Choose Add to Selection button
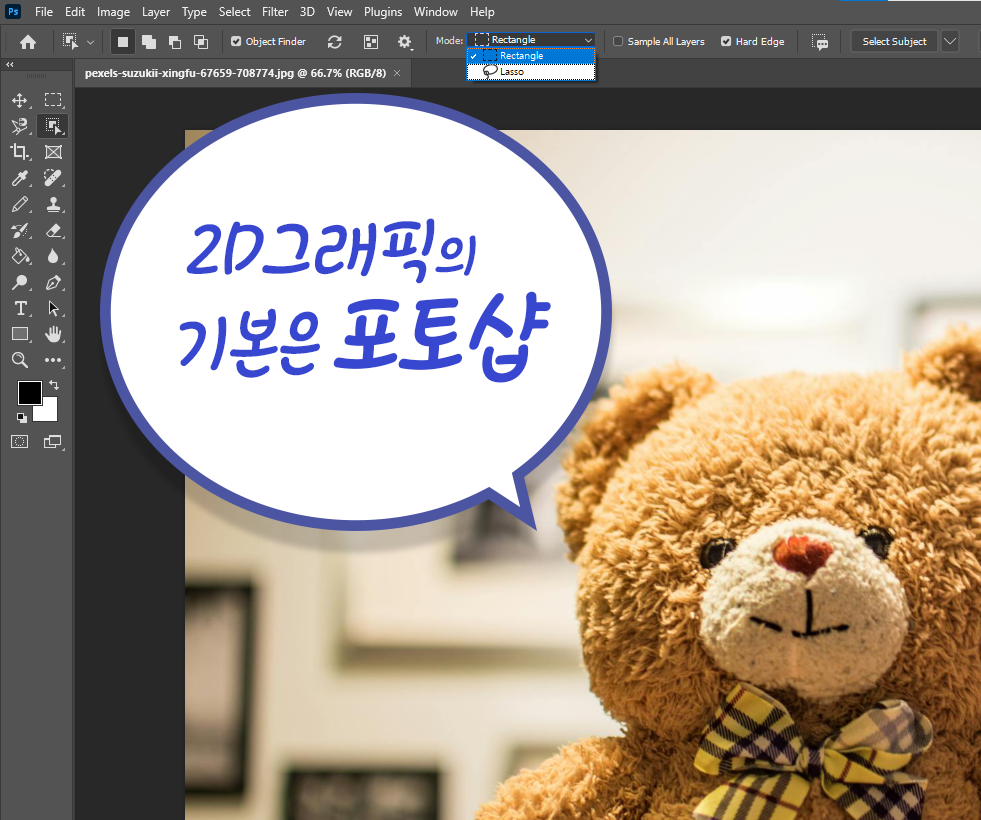Screen dimensions: 981x820 149,42
